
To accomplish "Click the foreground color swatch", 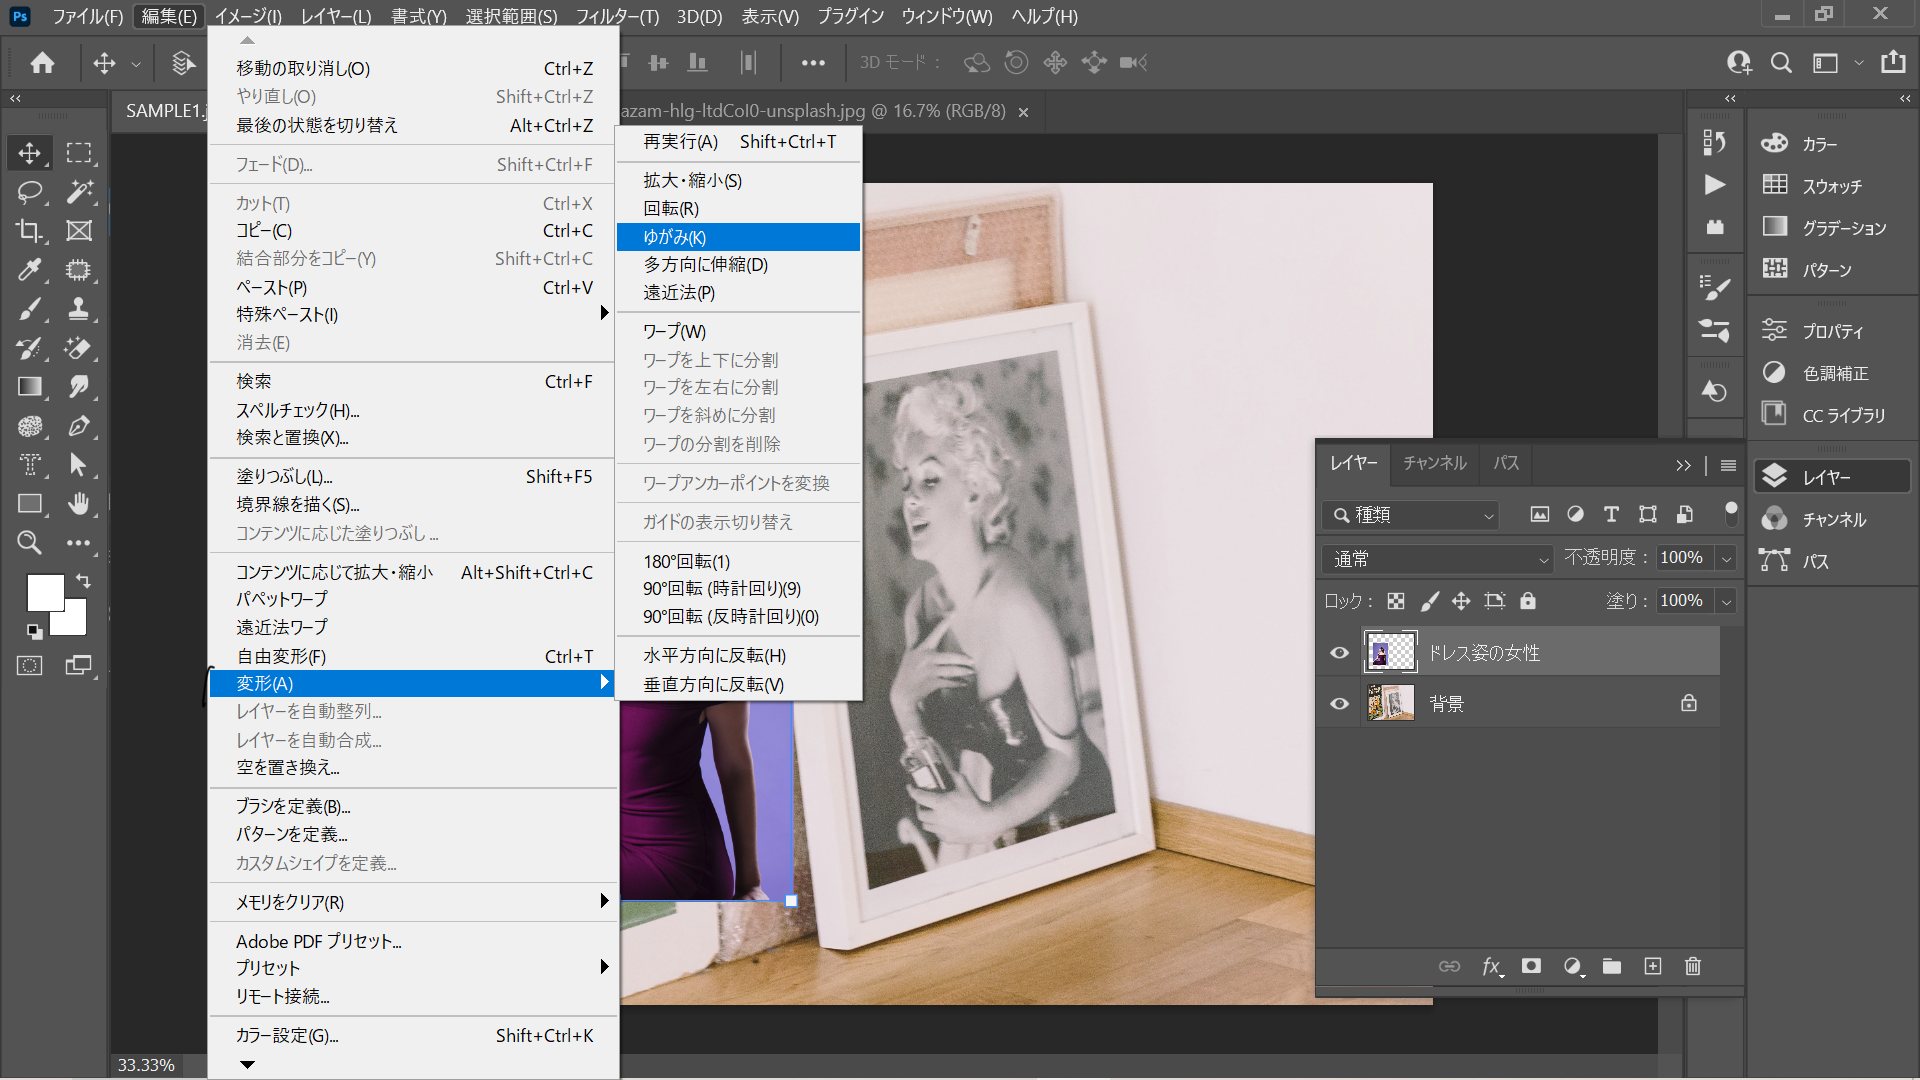I will [43, 591].
